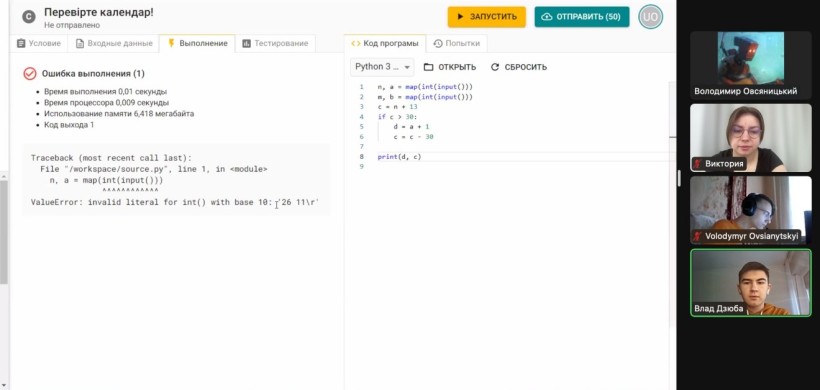This screenshot has width=820, height=390.
Task: Select the Выполнение tab
Action: click(197, 43)
